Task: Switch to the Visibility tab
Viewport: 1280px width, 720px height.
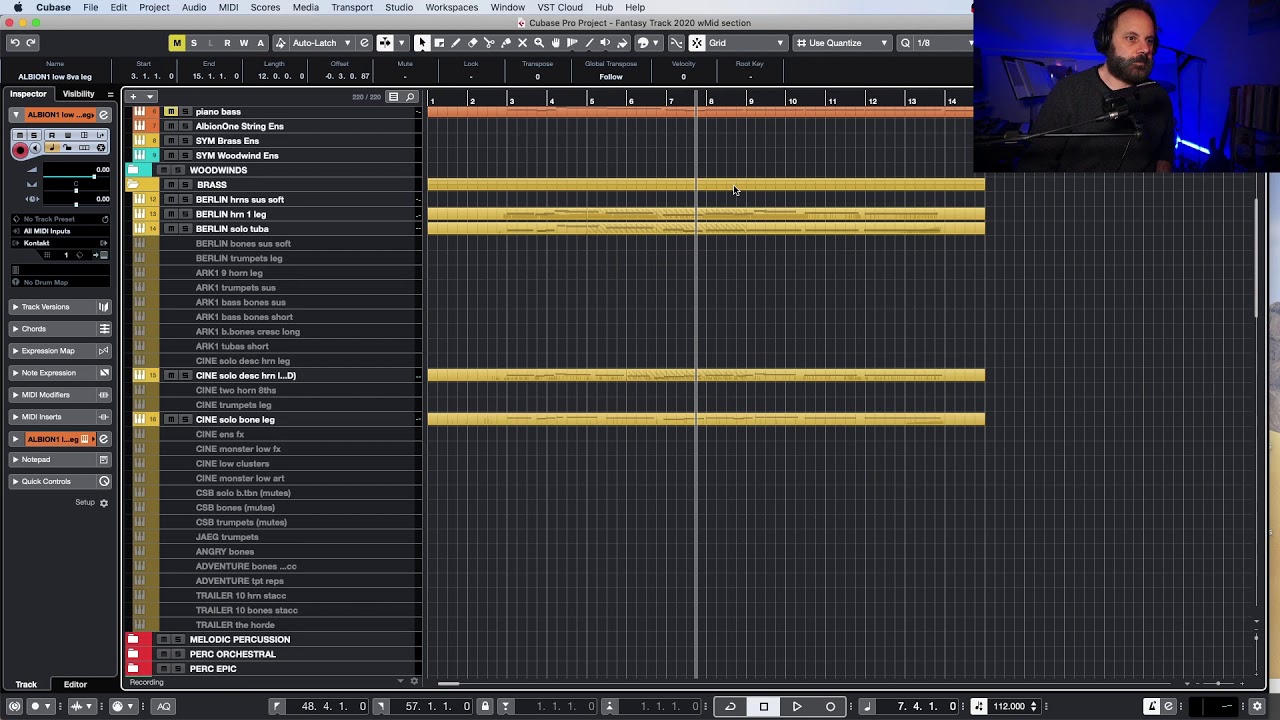Action: coord(78,94)
